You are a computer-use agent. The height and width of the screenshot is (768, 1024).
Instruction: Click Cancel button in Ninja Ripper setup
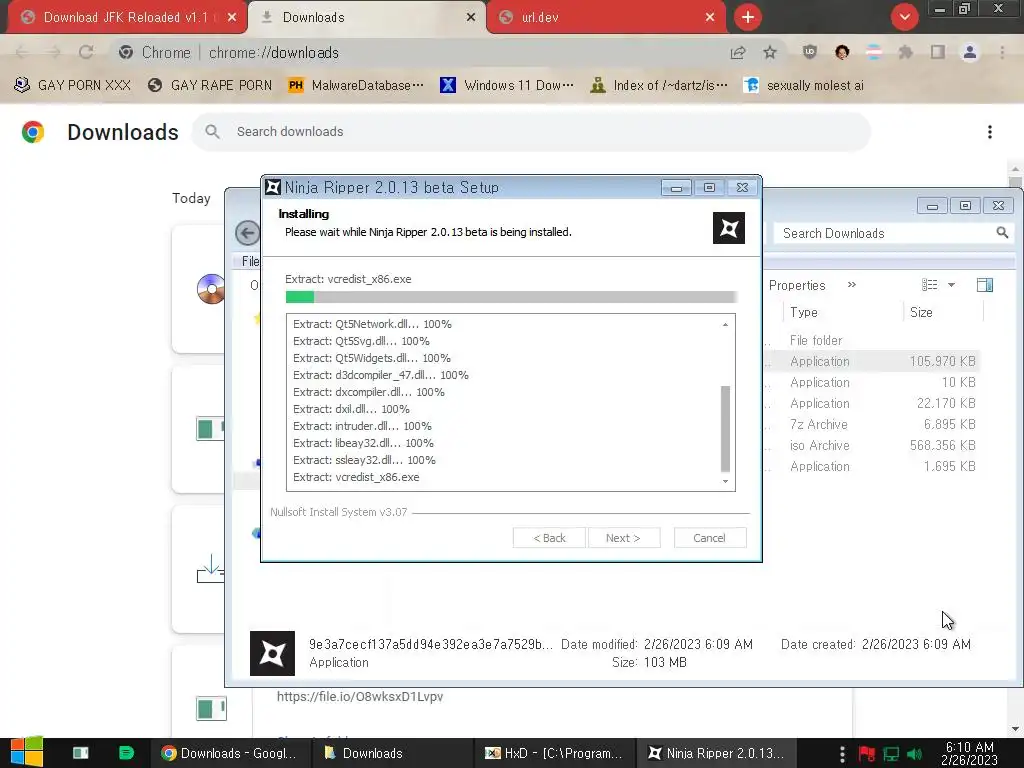(709, 537)
